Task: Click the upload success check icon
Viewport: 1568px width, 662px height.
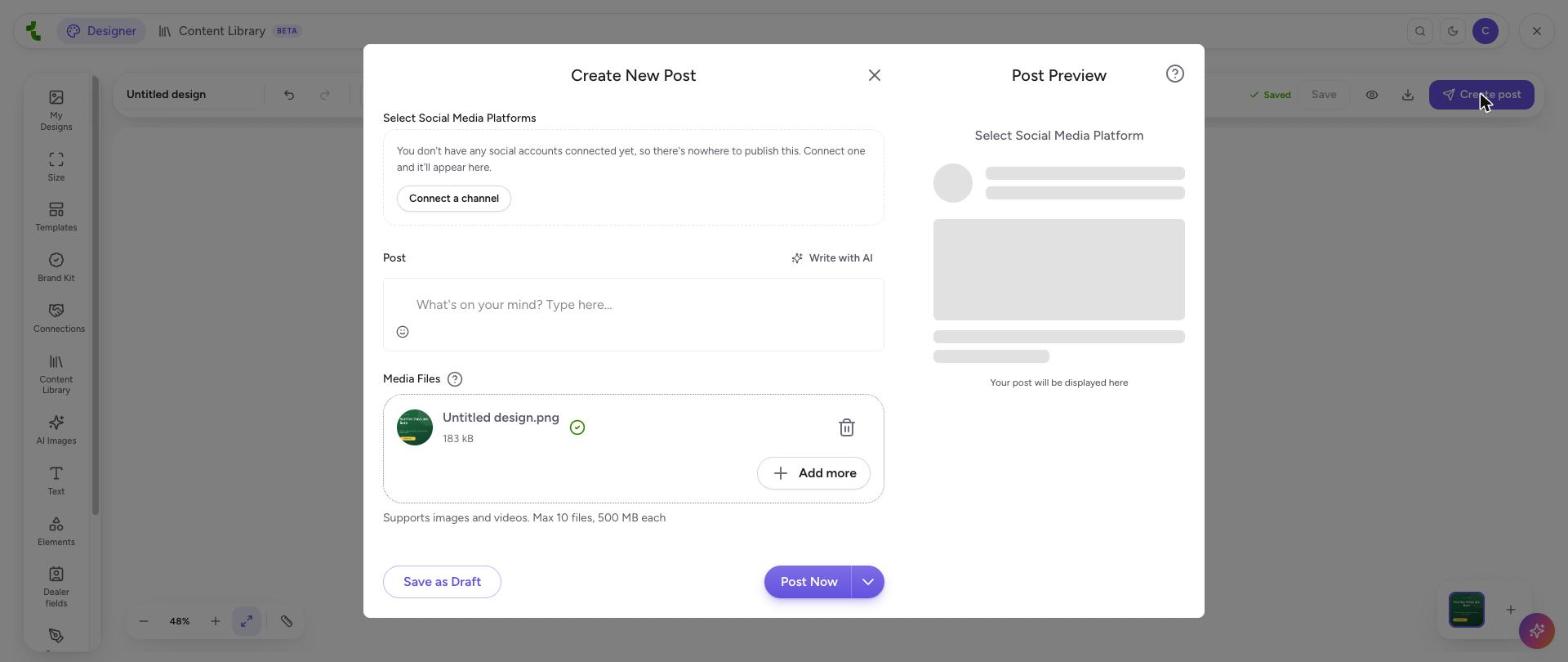Action: tap(577, 428)
